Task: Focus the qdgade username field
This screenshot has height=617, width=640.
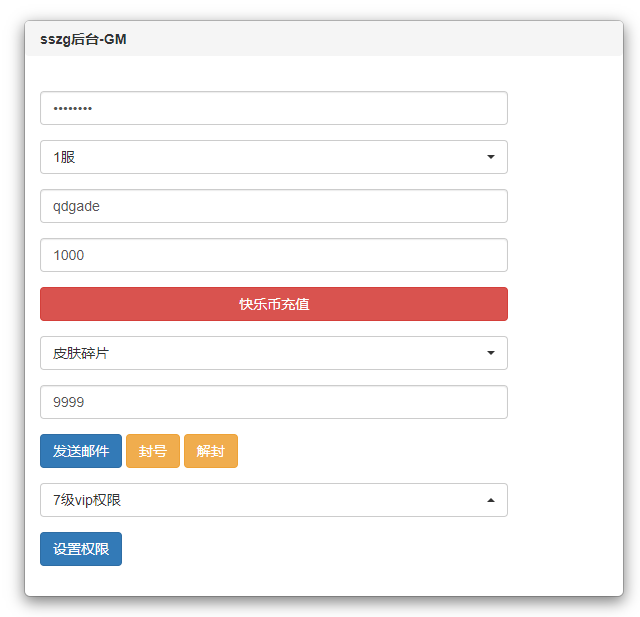Action: coord(273,206)
